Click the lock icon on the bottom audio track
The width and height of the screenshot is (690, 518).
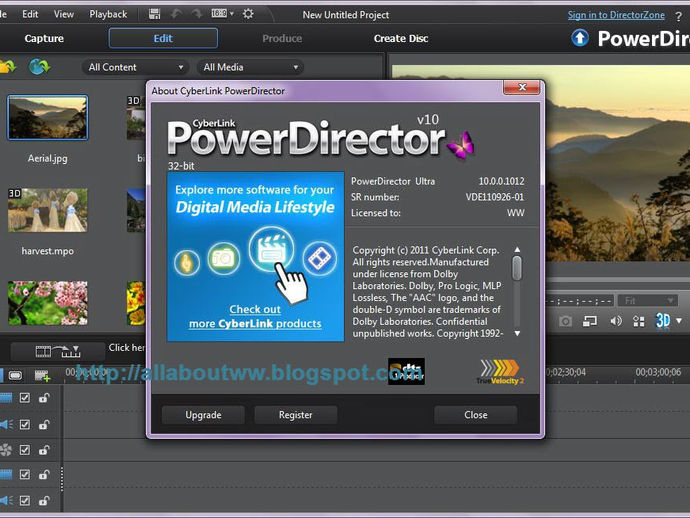point(44,501)
